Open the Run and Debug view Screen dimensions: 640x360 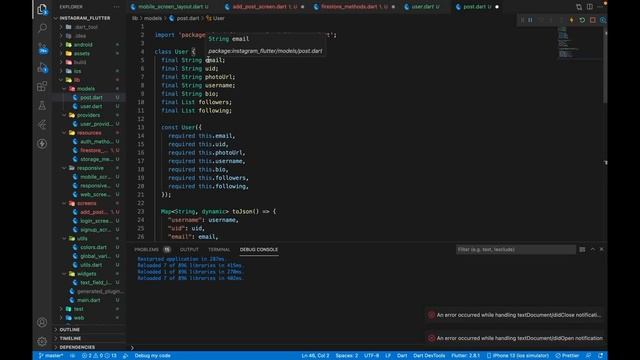[42, 67]
